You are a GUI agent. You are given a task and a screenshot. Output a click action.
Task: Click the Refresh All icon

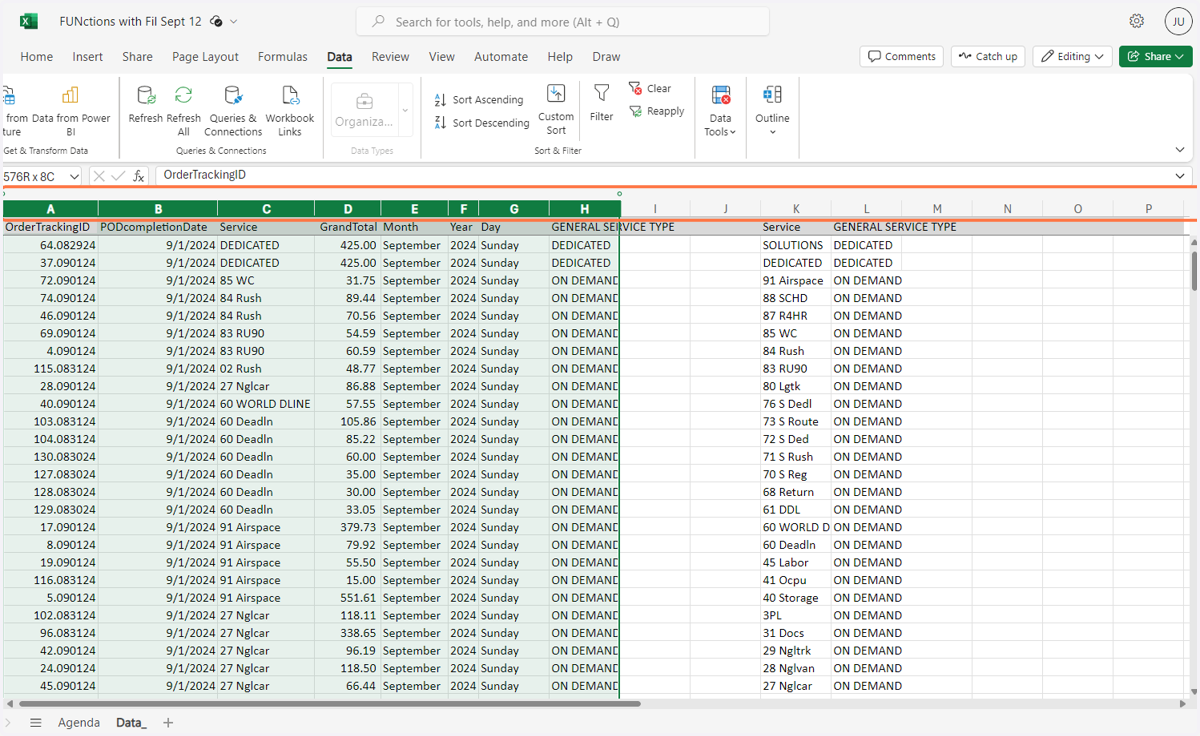coord(184,95)
